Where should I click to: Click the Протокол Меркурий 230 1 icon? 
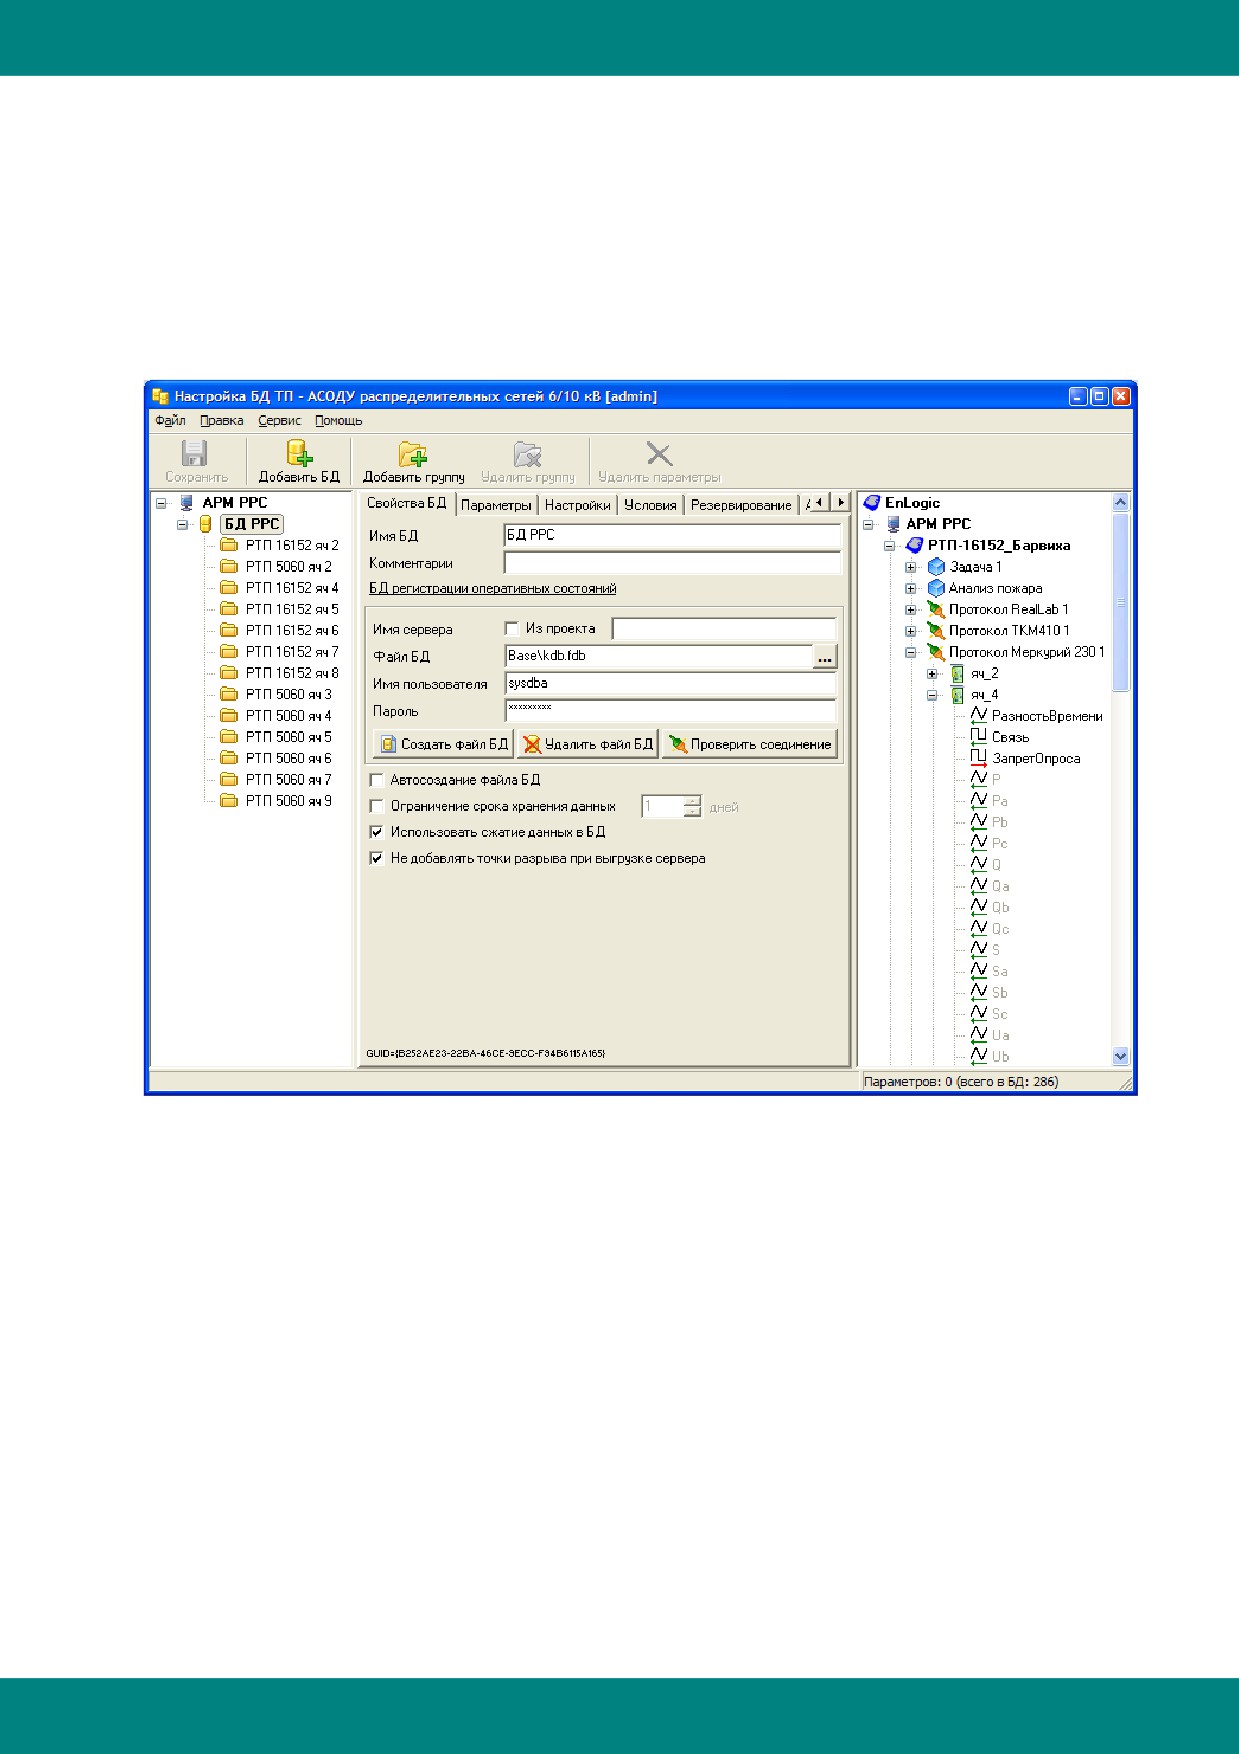click(x=936, y=652)
